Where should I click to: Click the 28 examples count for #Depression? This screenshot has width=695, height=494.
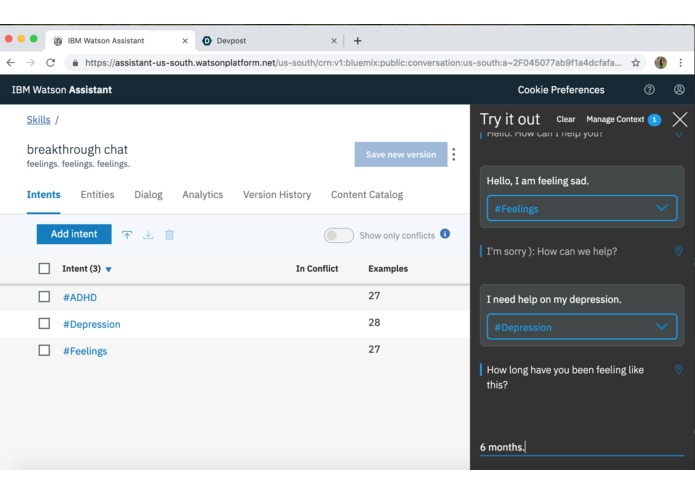pyautogui.click(x=374, y=323)
